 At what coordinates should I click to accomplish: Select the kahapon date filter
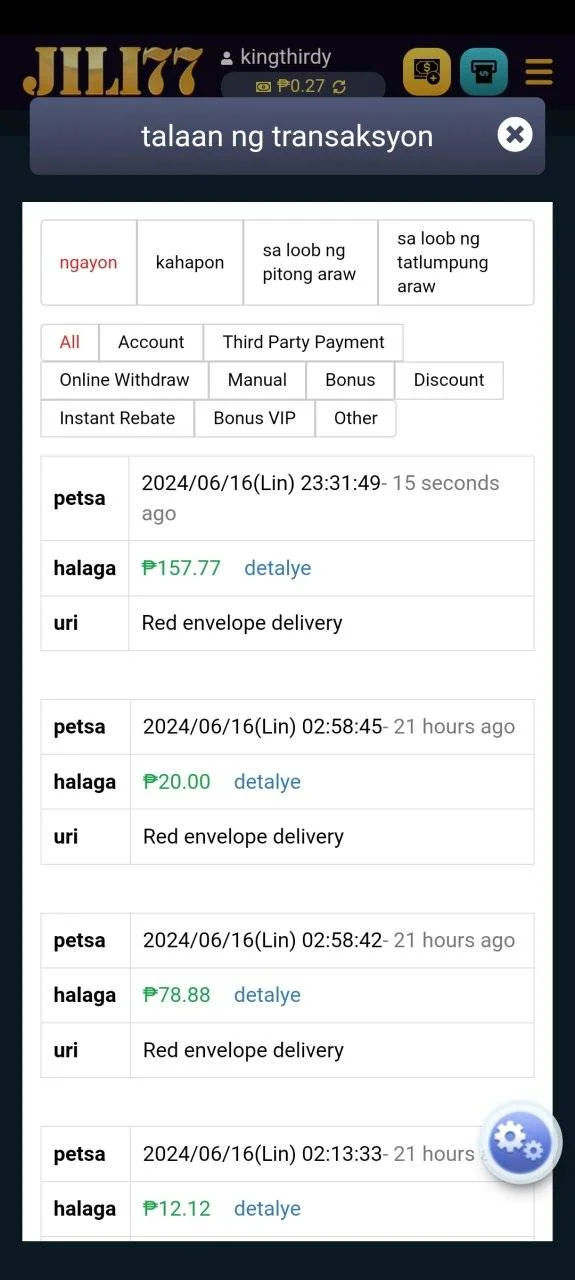tap(190, 263)
